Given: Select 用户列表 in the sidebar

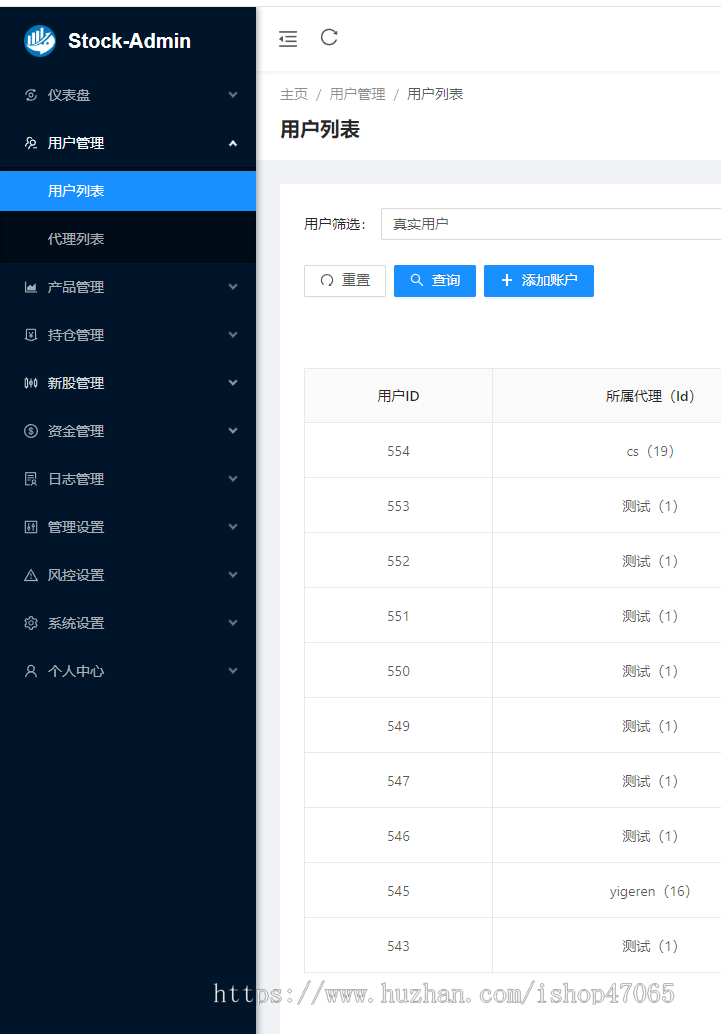Looking at the screenshot, I should (x=128, y=191).
